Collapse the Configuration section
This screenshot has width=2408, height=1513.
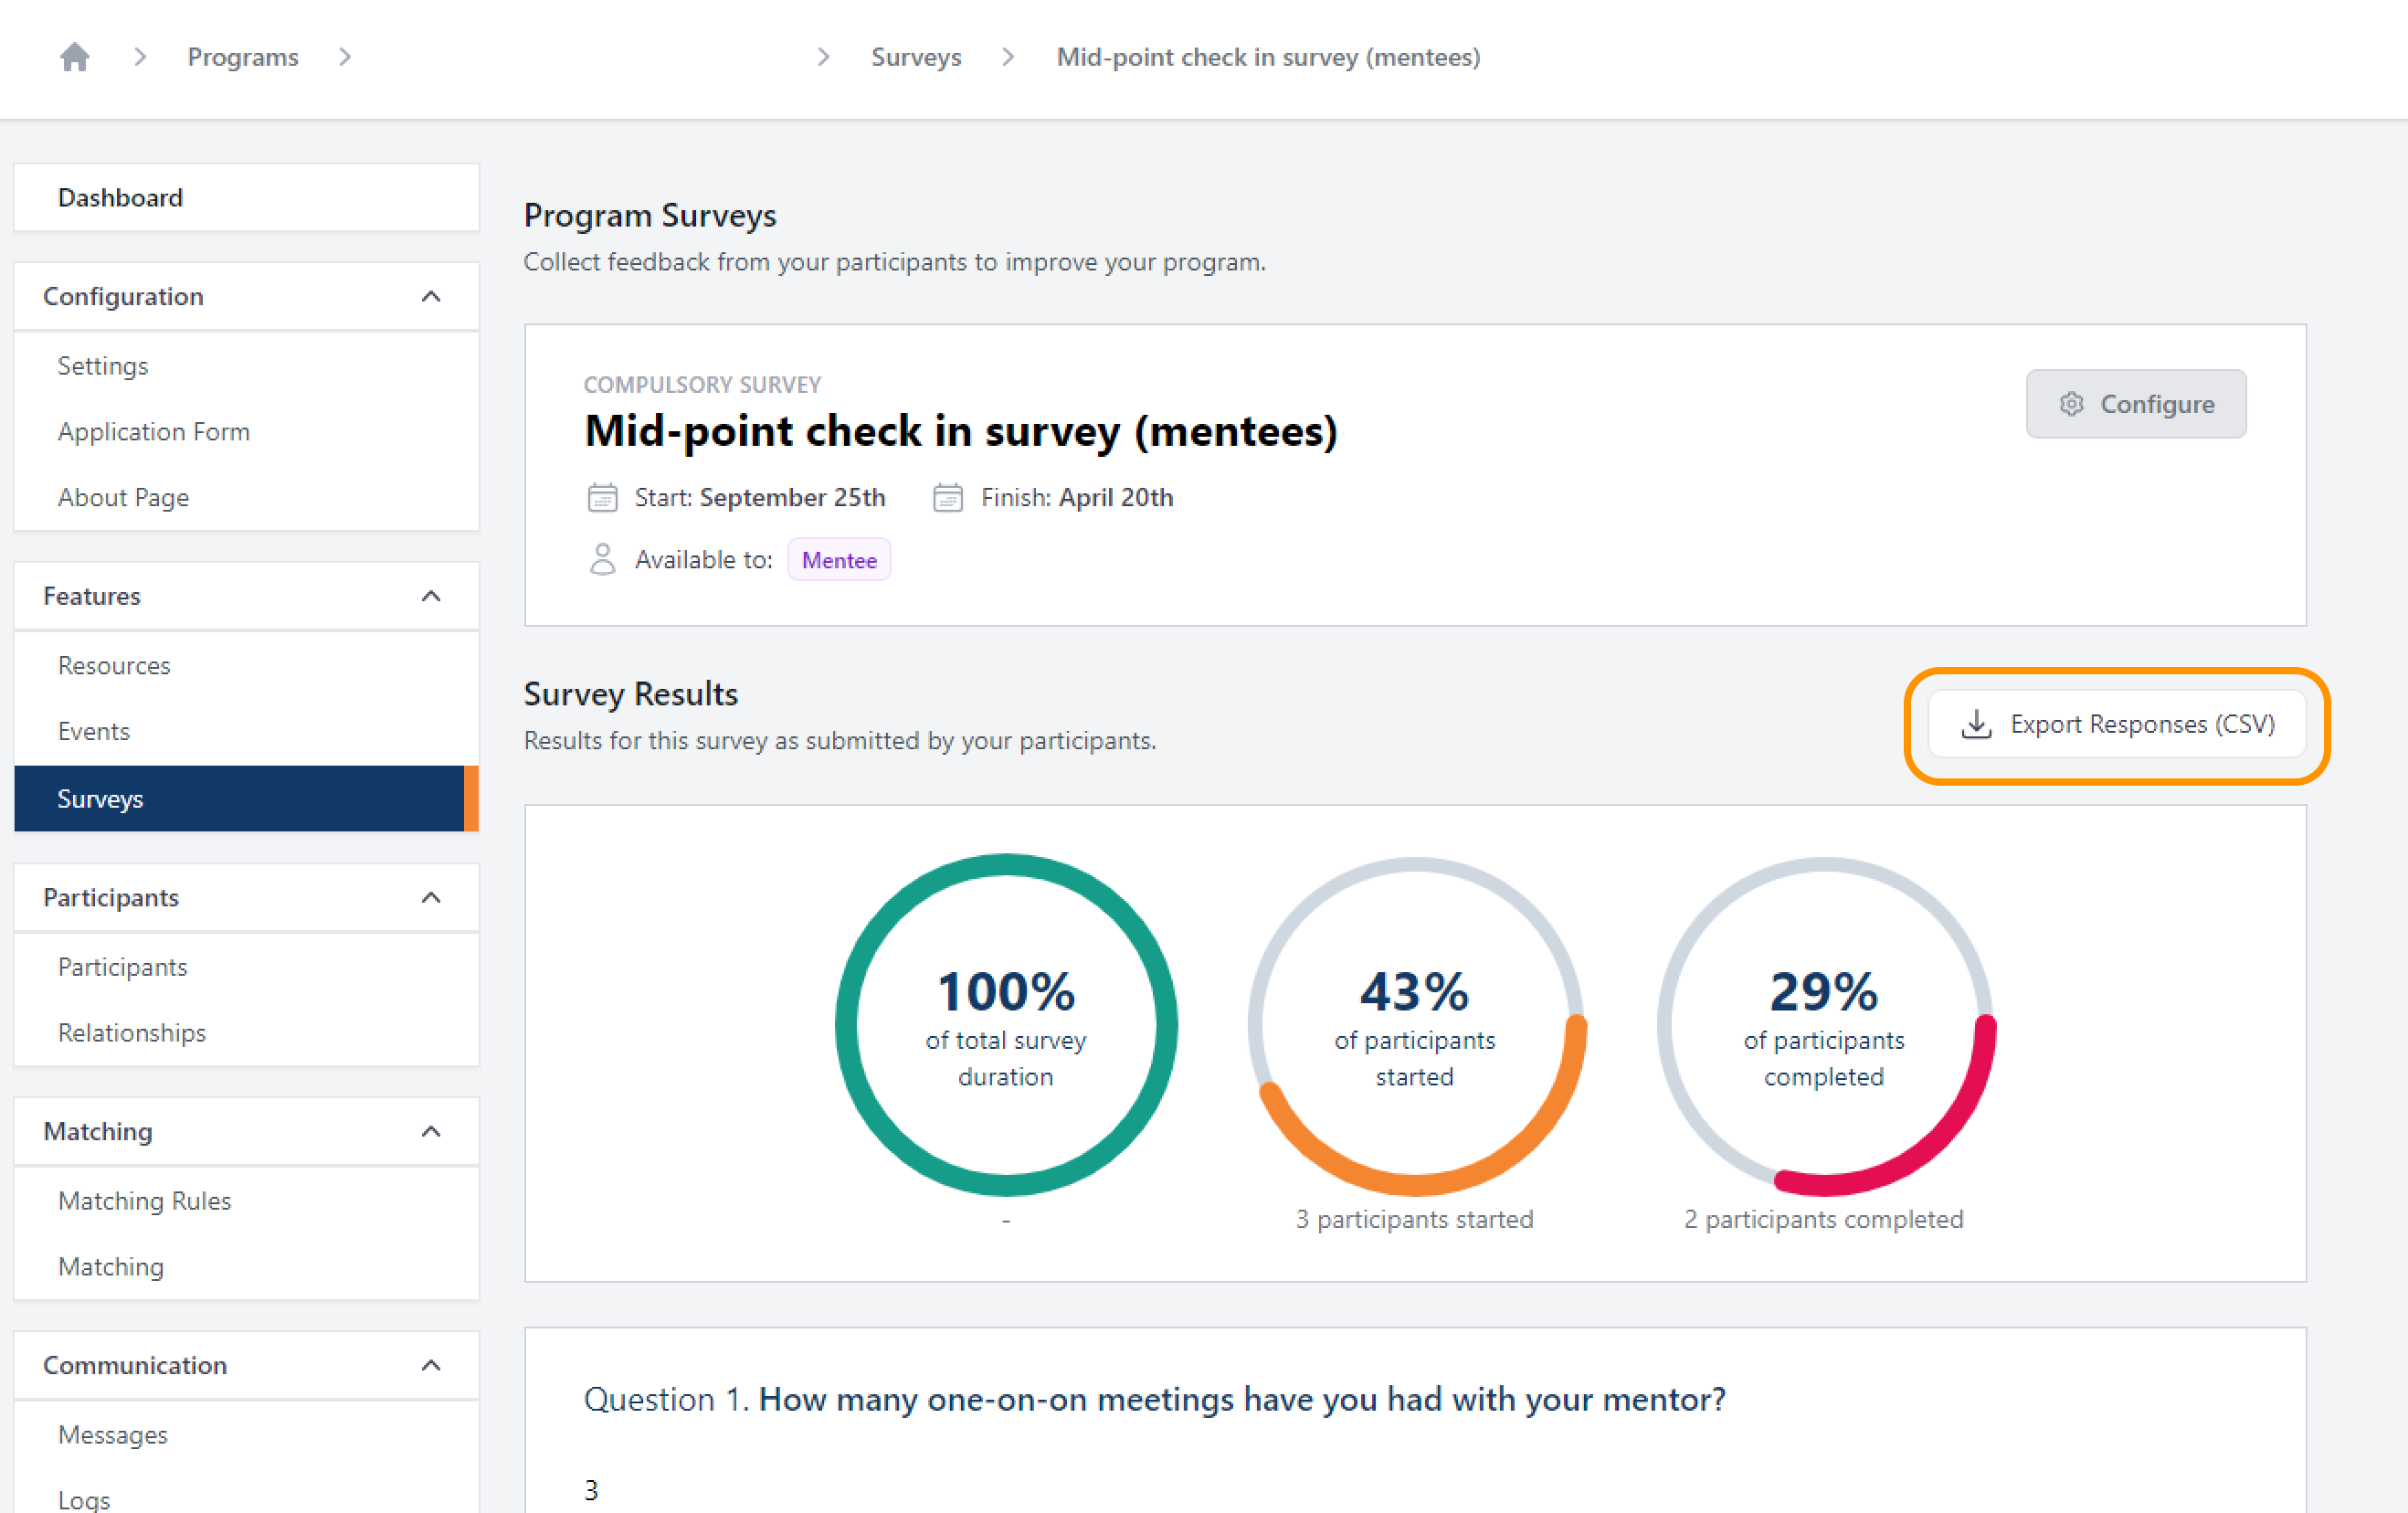coord(430,295)
